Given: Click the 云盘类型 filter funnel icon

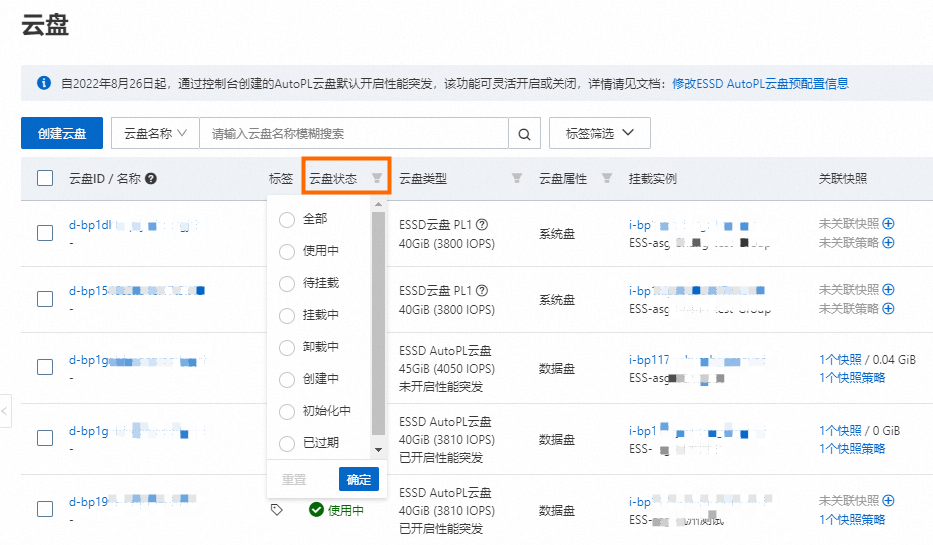Looking at the screenshot, I should click(517, 179).
